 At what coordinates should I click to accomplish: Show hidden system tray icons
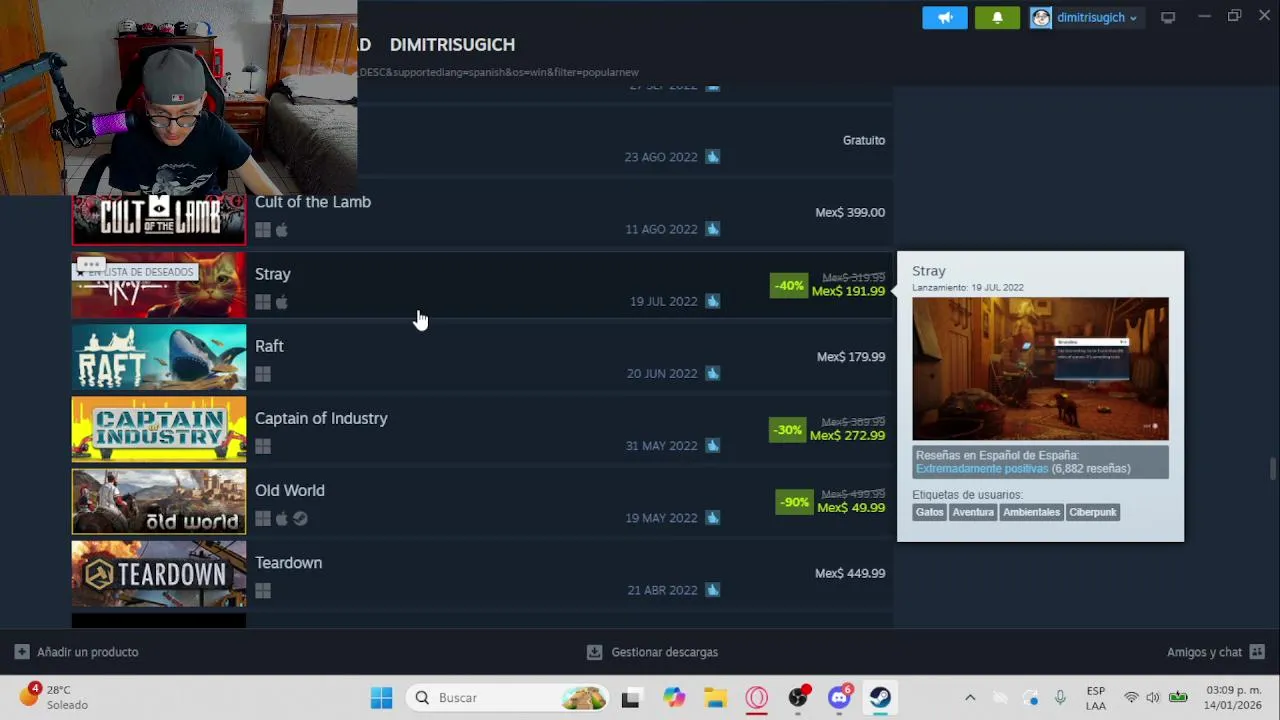tap(969, 698)
